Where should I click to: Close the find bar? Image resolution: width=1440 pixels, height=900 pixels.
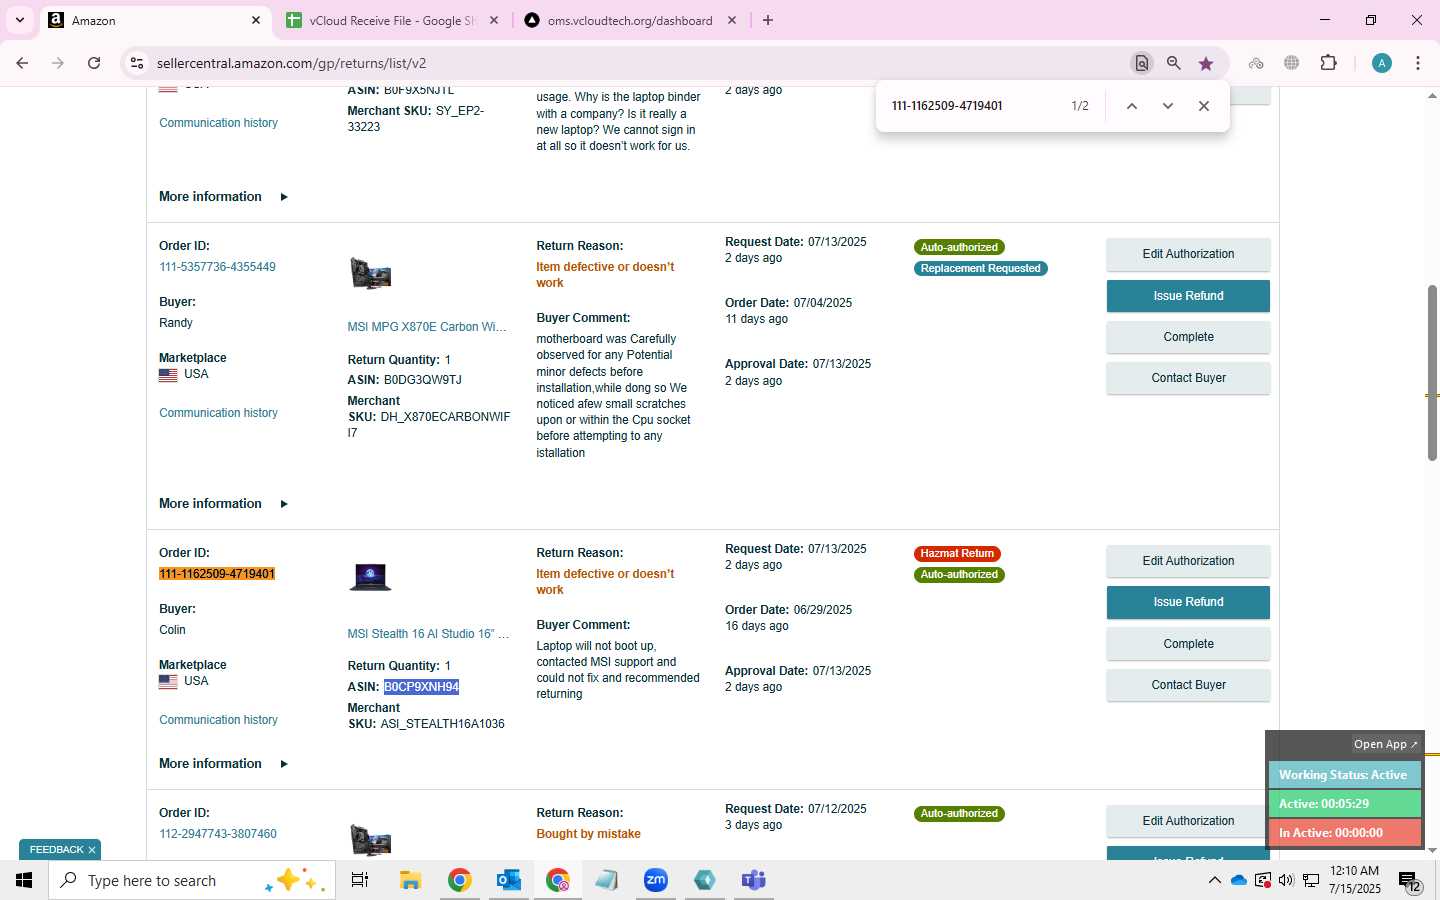coord(1204,106)
